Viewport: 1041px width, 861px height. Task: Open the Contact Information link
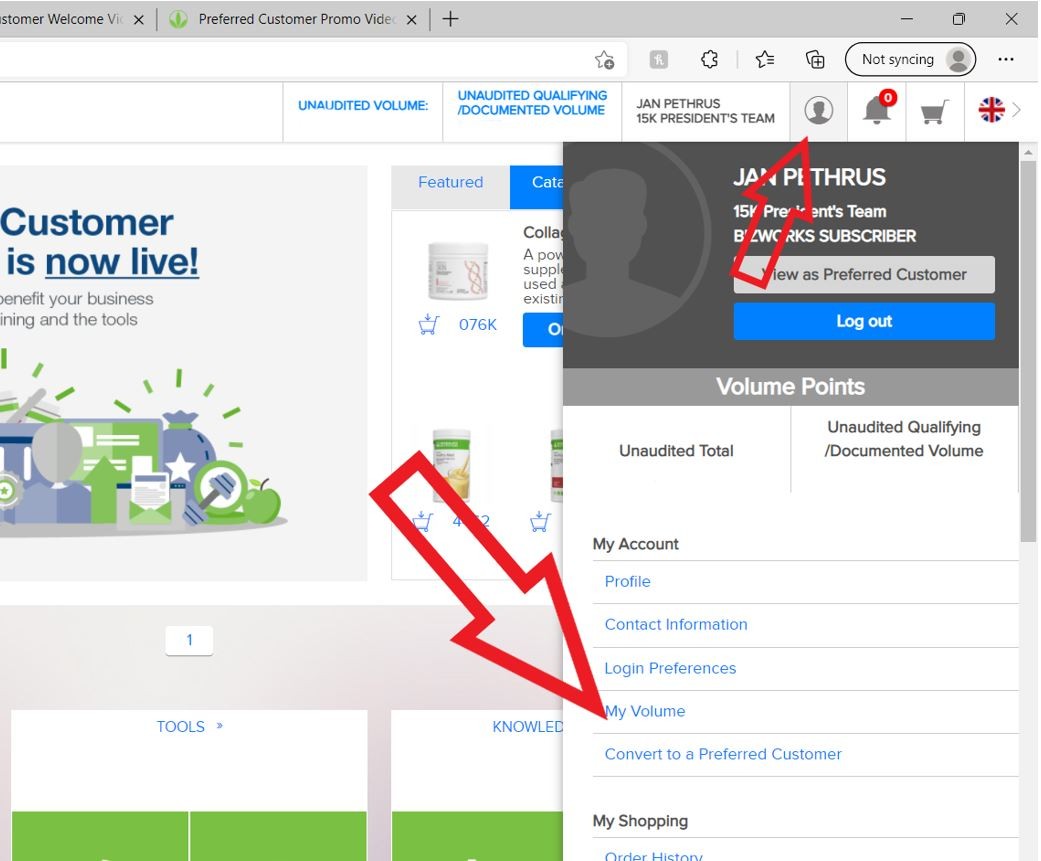tap(676, 625)
